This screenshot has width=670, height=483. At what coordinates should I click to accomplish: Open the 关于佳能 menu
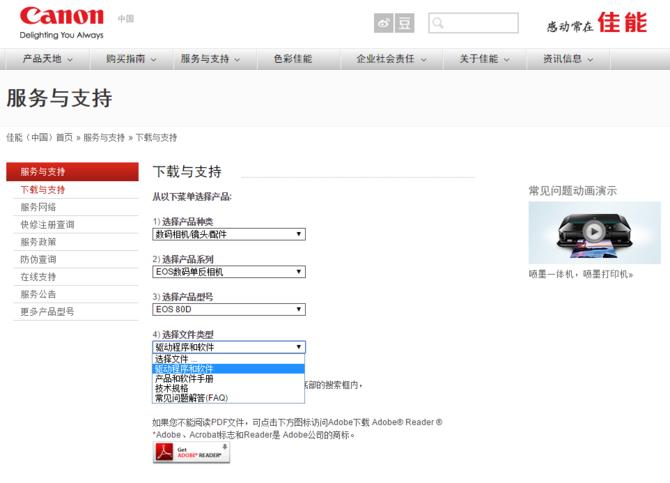click(x=484, y=59)
